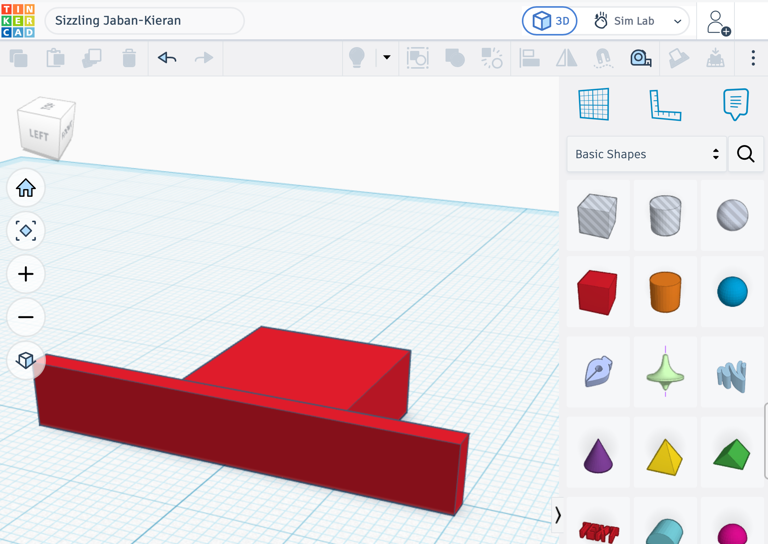The image size is (768, 544).
Task: Invite collaborators with add-person icon
Action: tap(718, 23)
